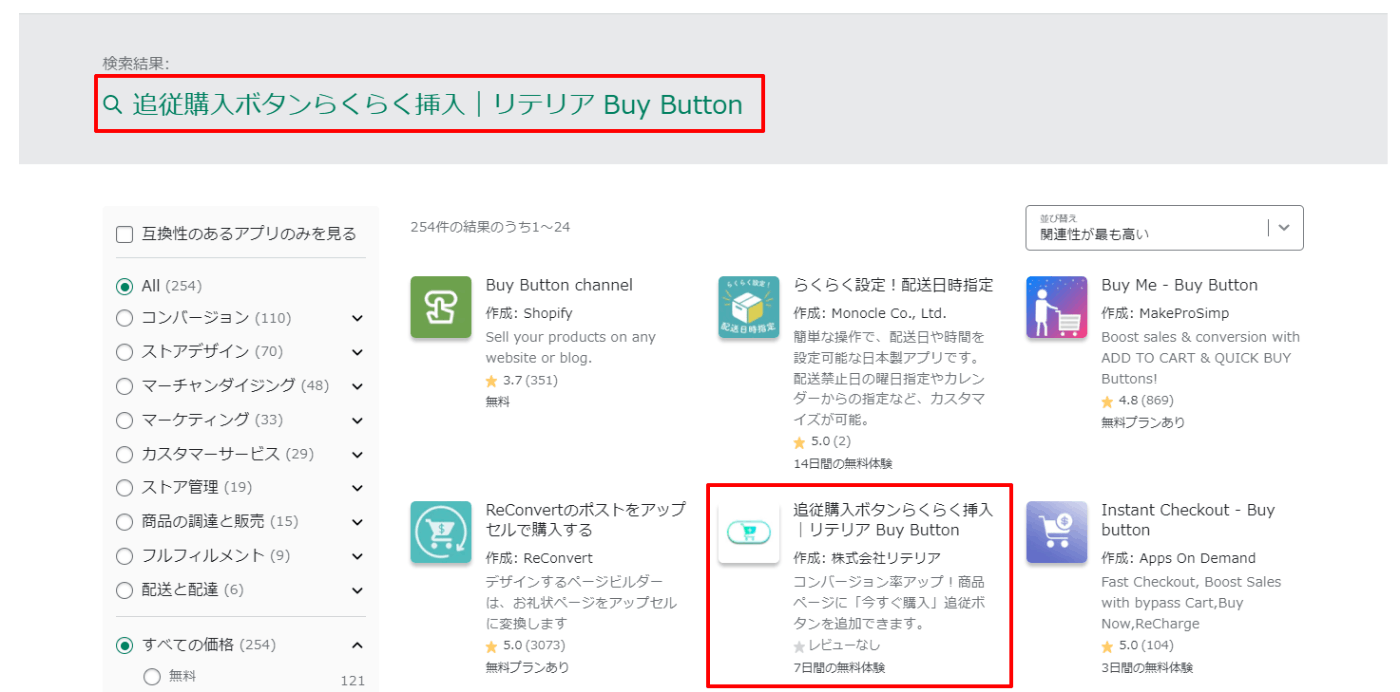Open the らくらく設定！配送日時指定 app icon
1400x692 pixels.
[749, 307]
